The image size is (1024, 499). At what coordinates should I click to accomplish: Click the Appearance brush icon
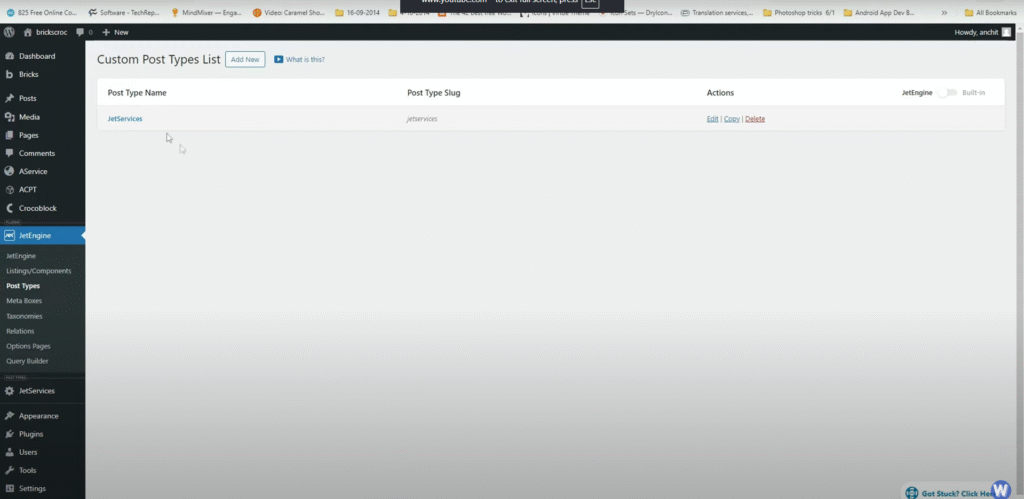(x=9, y=416)
